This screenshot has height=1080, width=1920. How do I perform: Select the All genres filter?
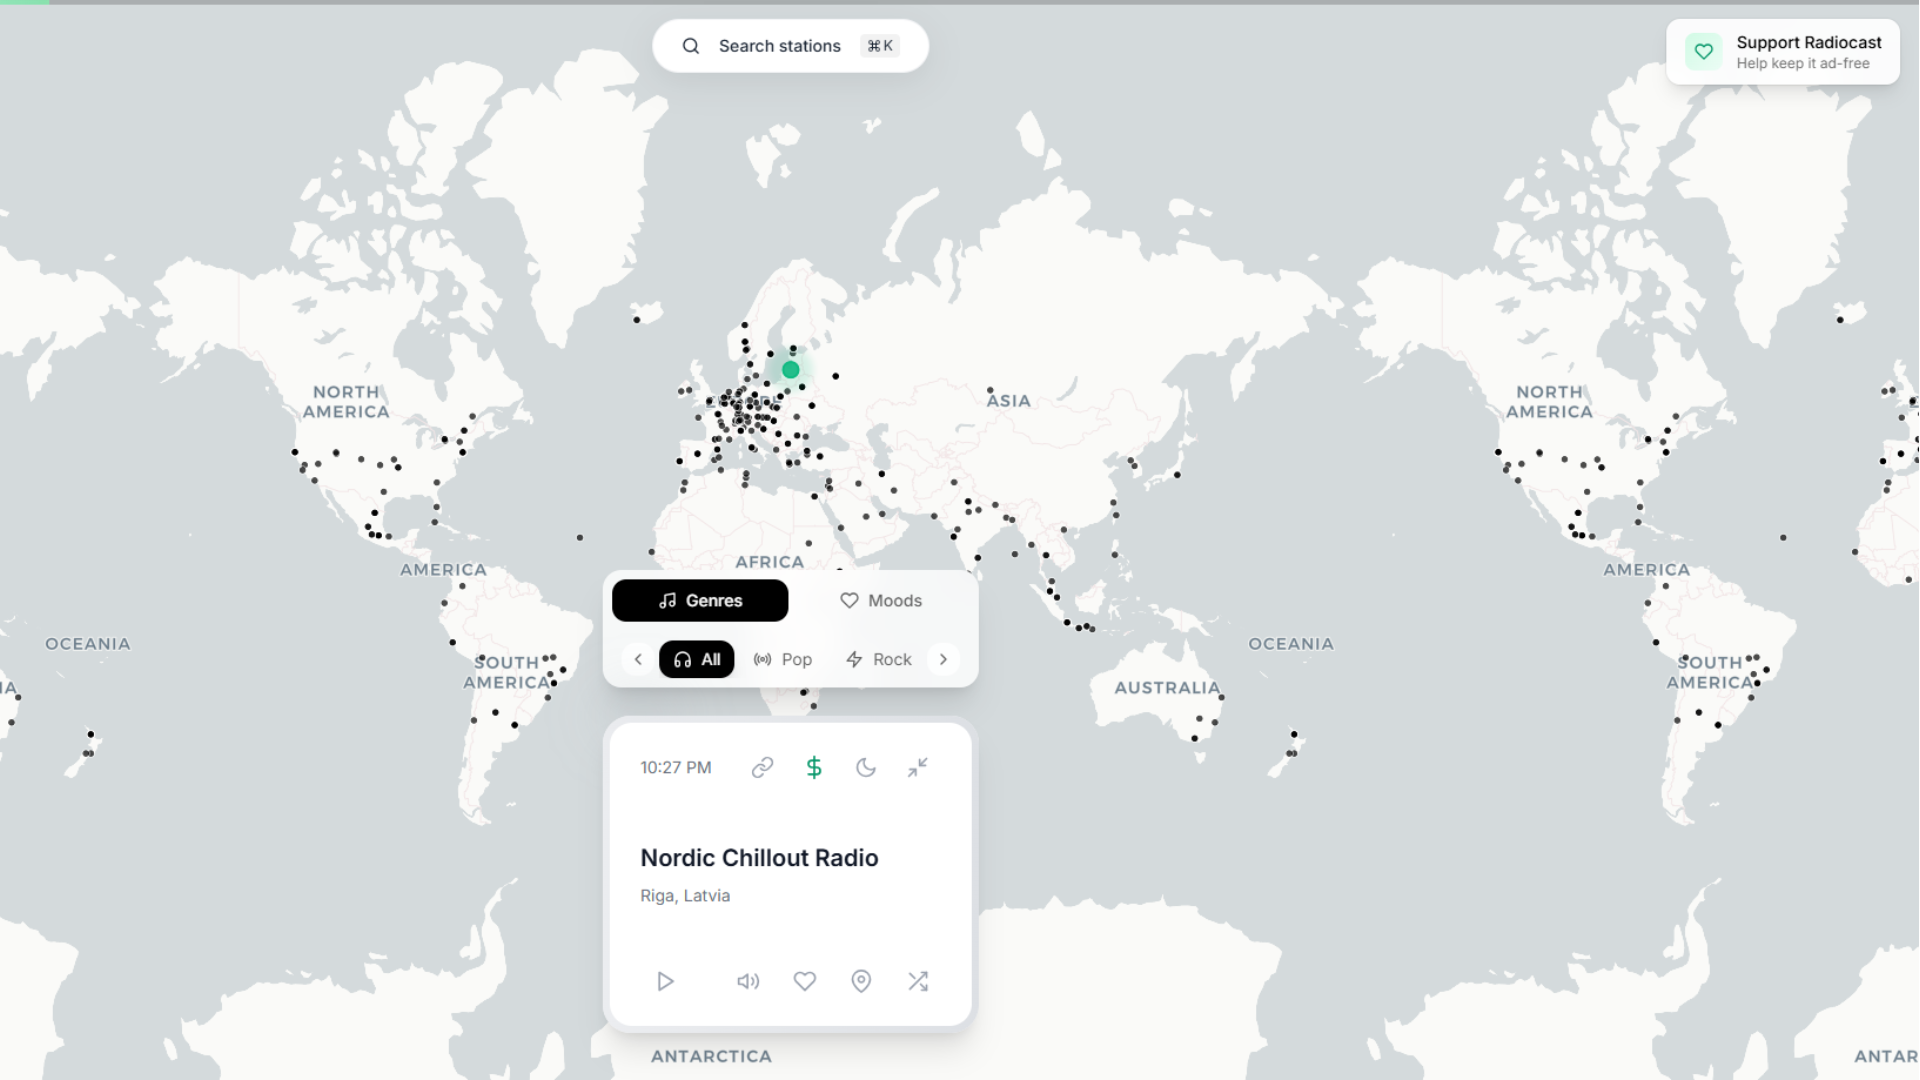(x=697, y=659)
